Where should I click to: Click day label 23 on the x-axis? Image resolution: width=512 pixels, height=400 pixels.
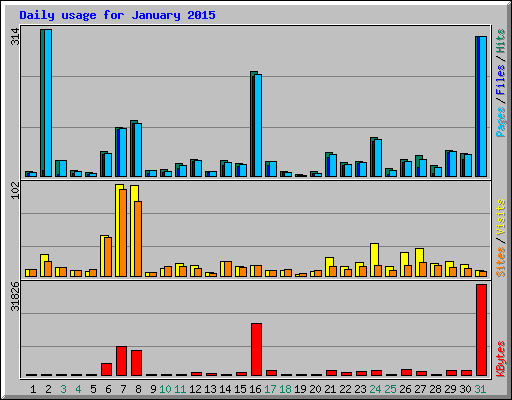click(x=360, y=389)
